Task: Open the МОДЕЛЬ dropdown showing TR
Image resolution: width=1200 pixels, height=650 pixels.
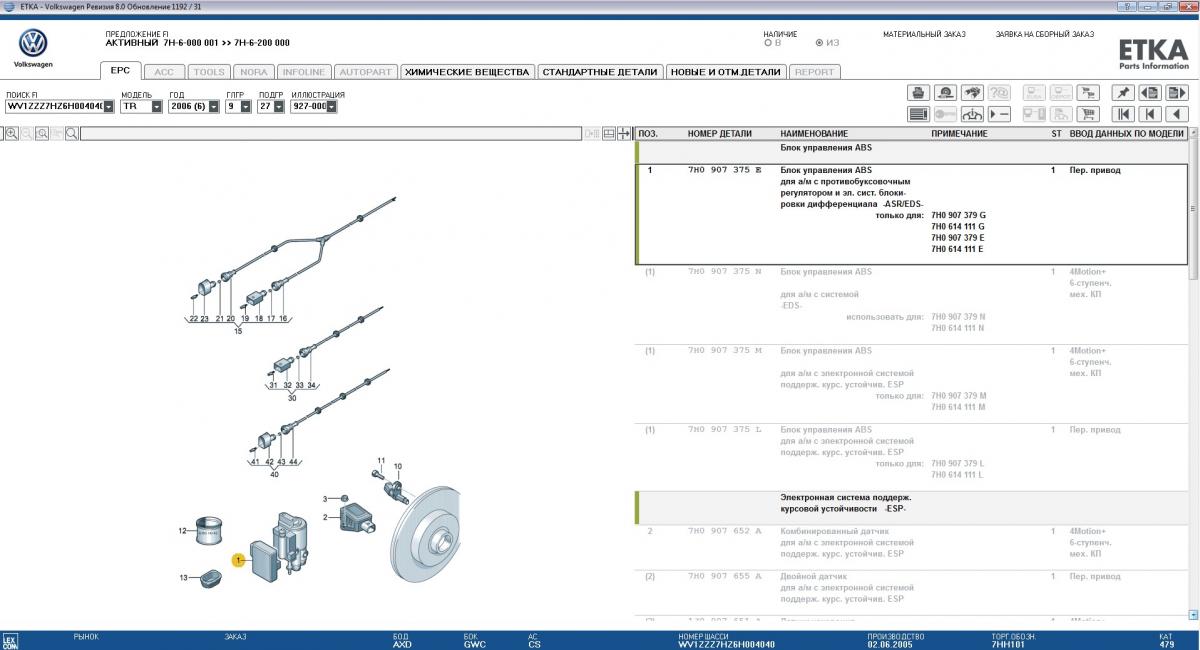Action: tap(157, 106)
